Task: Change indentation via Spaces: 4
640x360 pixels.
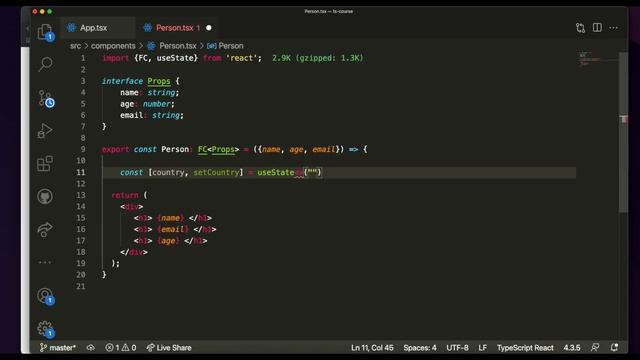Action: pyautogui.click(x=420, y=348)
